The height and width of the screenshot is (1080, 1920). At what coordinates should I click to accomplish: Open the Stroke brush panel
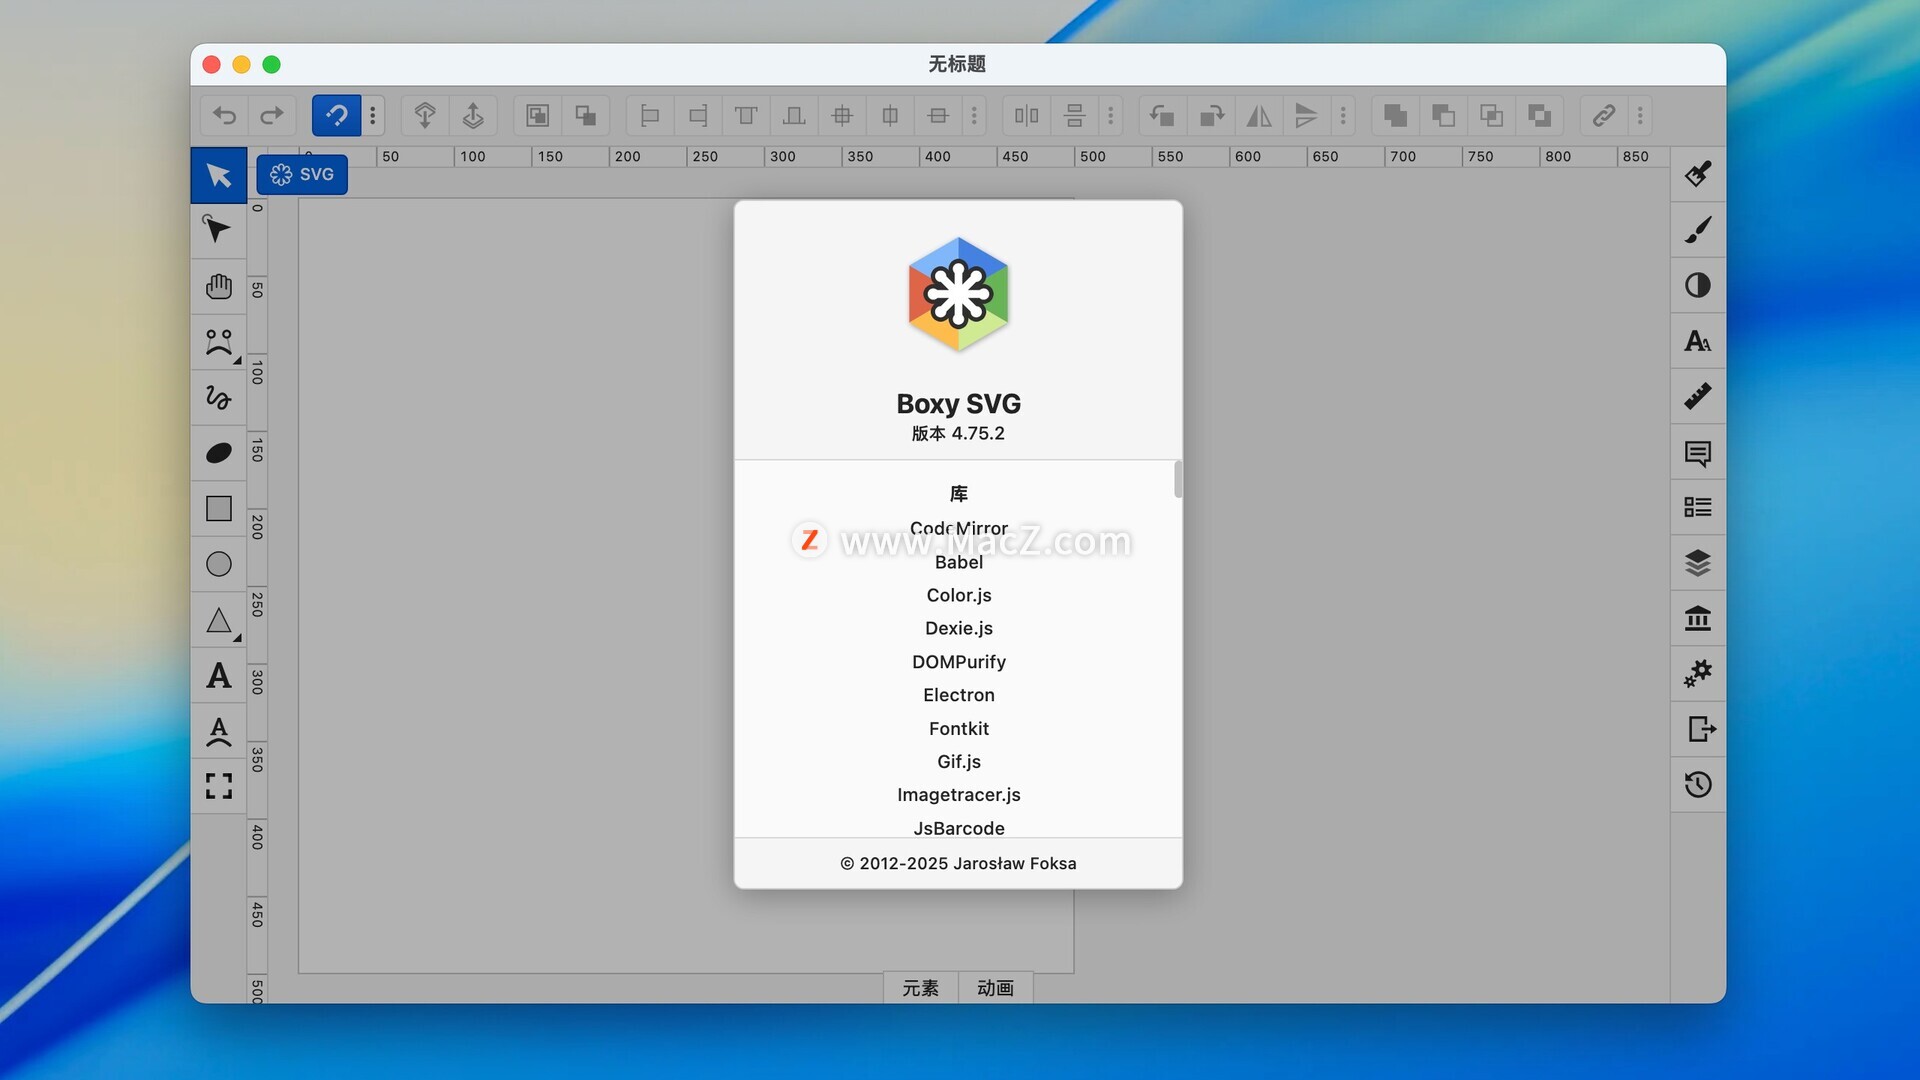pyautogui.click(x=1698, y=230)
